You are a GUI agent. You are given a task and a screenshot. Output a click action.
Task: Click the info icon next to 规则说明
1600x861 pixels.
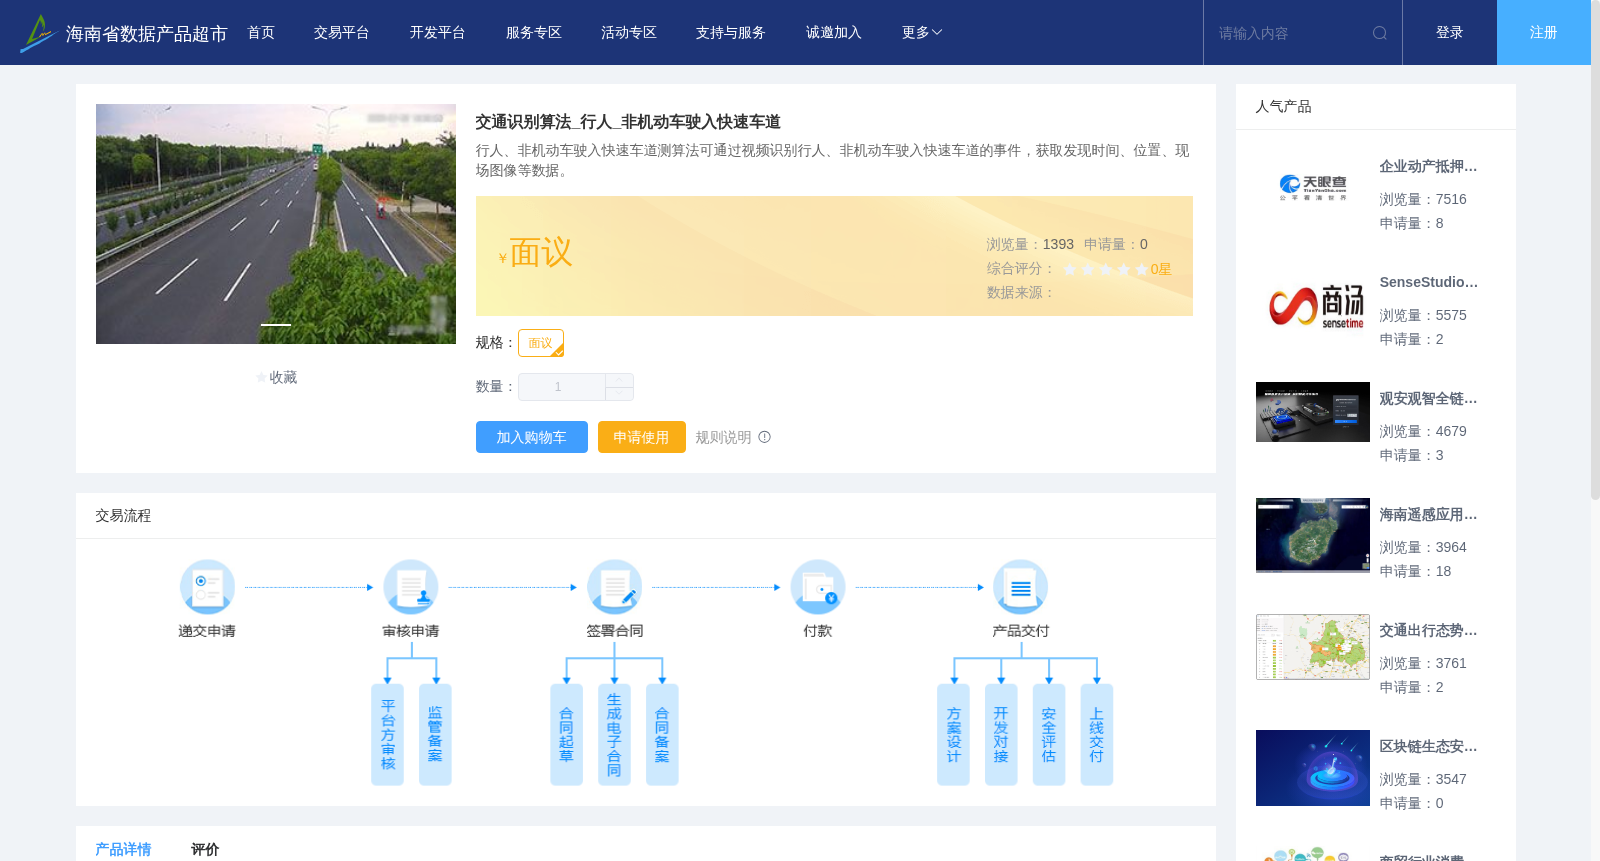pyautogui.click(x=765, y=437)
